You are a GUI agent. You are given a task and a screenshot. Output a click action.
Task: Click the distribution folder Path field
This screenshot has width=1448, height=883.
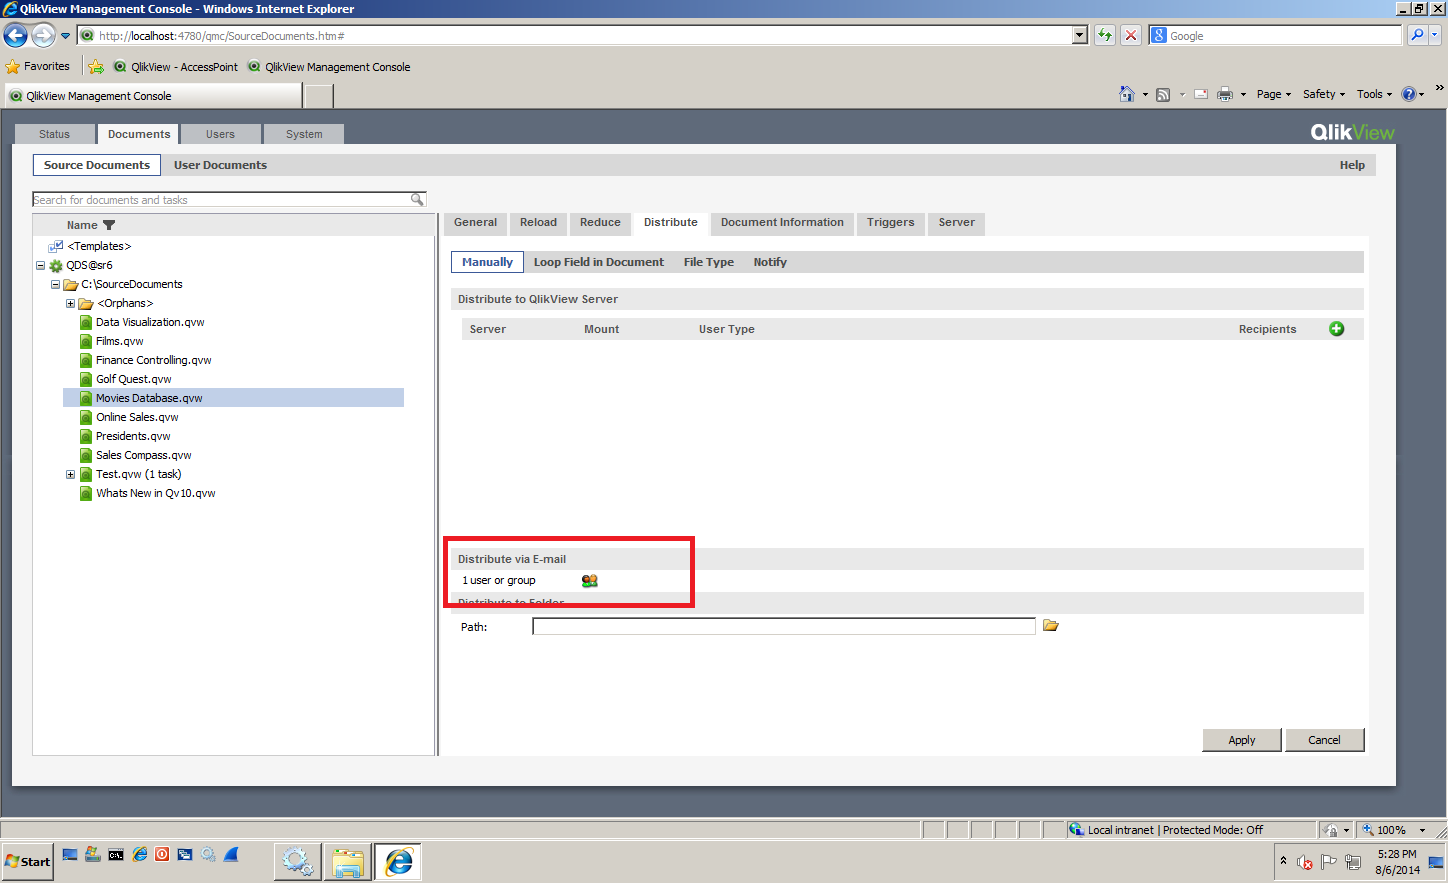784,626
